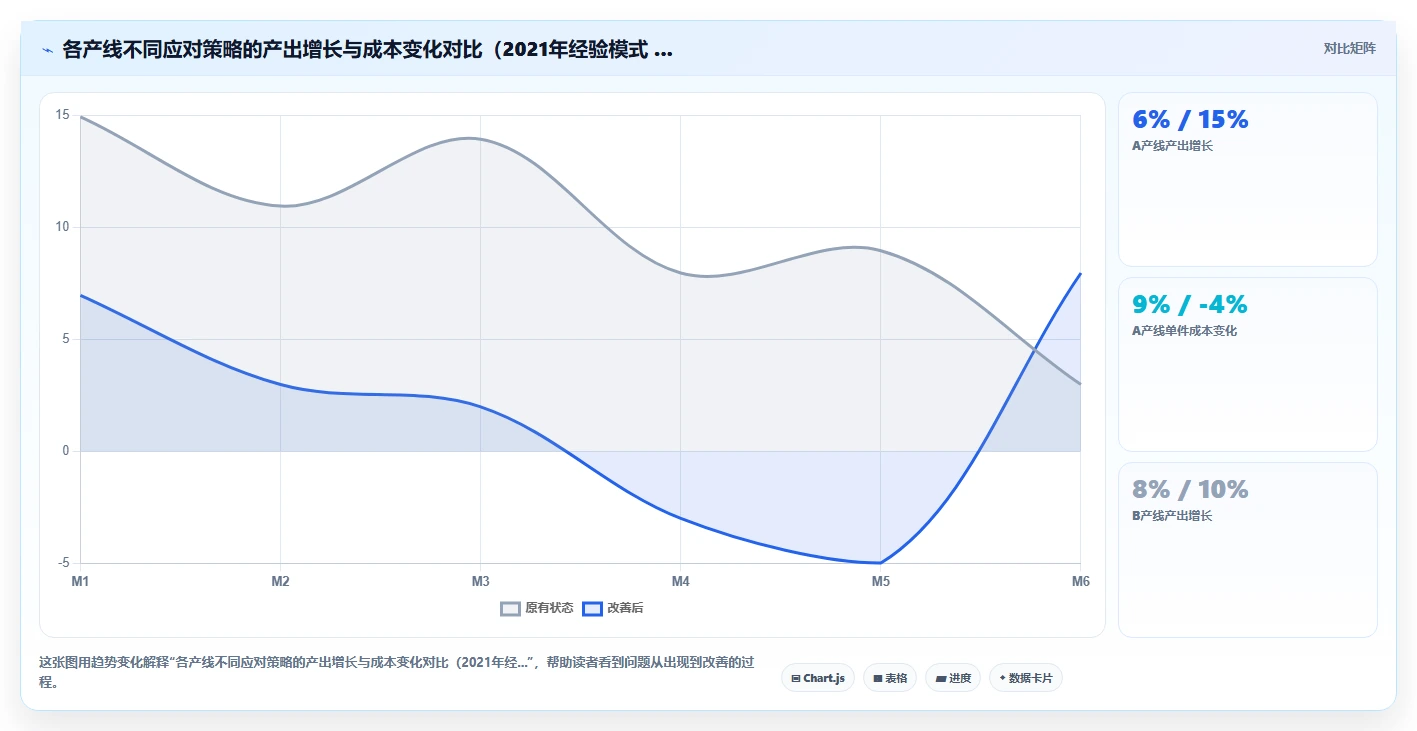
Task: Open the B产线产出增长 8% / 10% card
Action: click(x=1247, y=550)
